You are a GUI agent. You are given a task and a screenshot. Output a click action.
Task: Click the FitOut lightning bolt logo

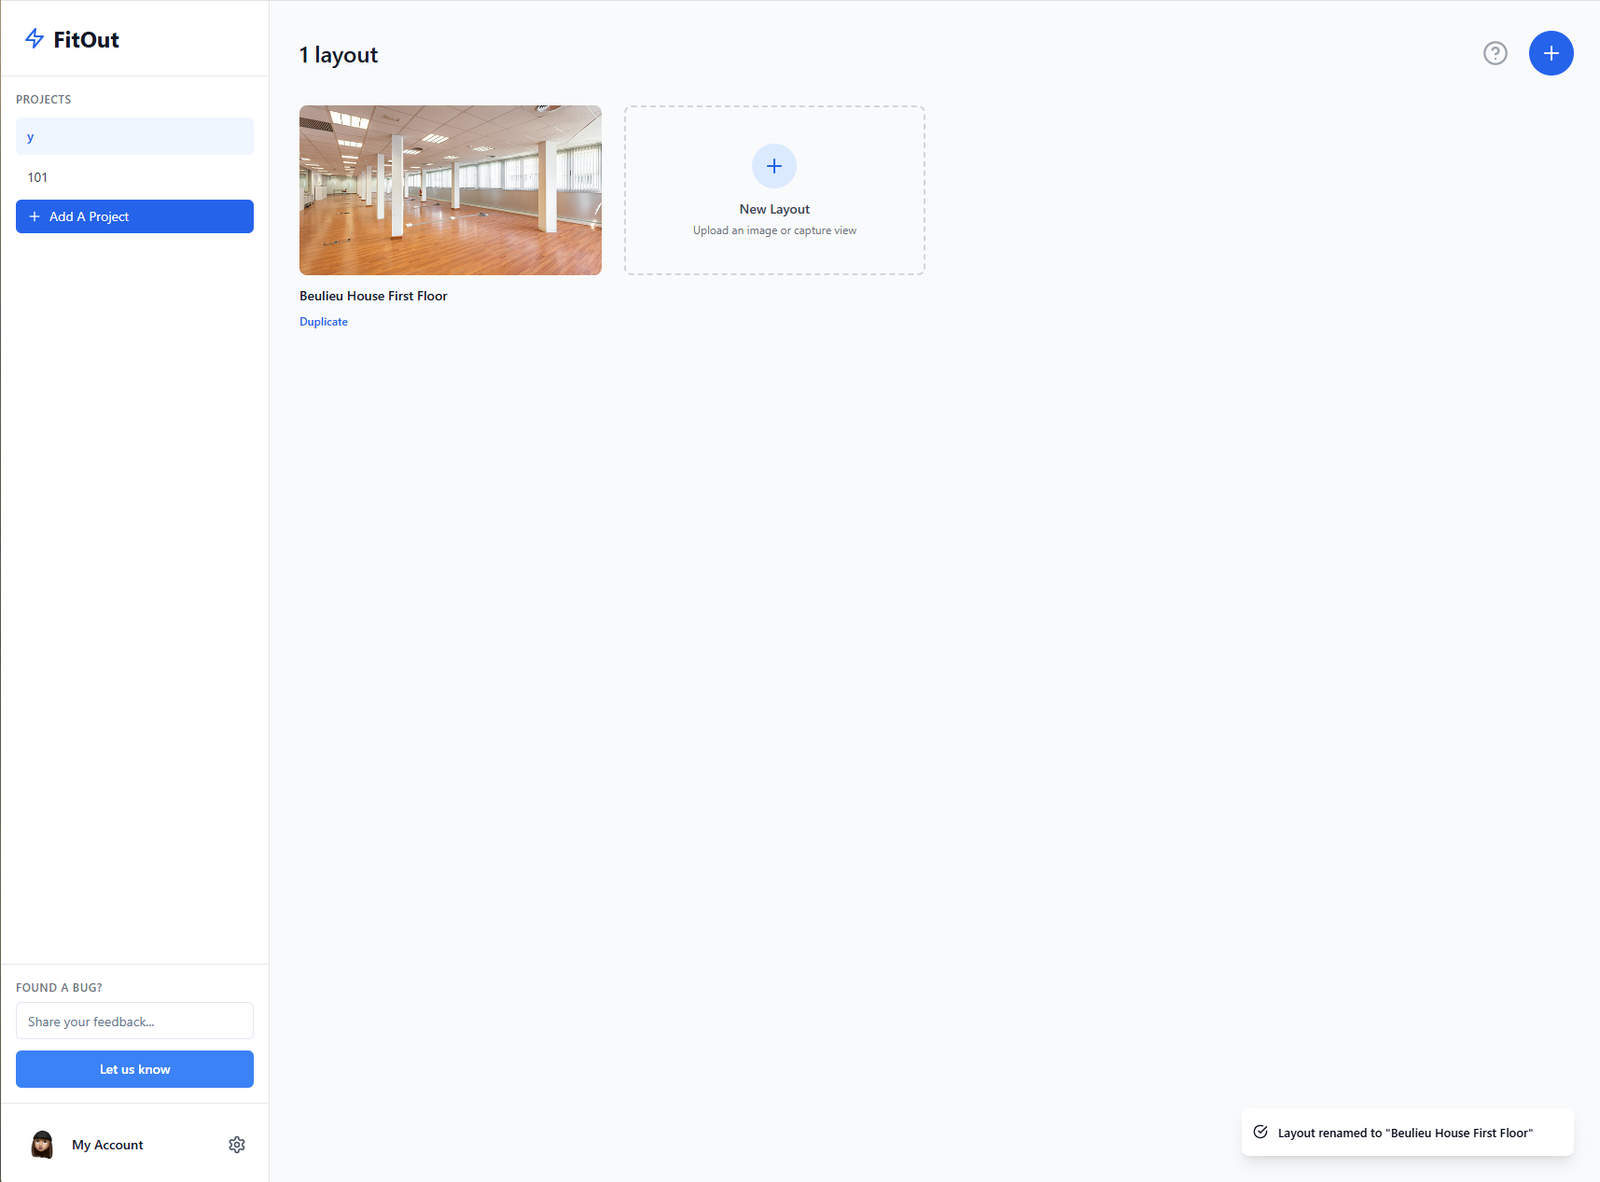pos(34,39)
